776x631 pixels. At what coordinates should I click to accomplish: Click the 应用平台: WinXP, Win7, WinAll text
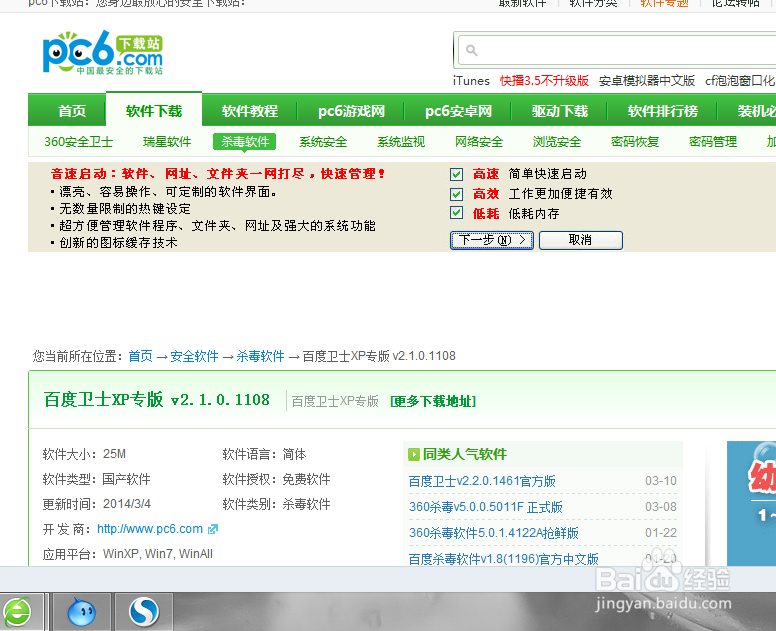[x=128, y=554]
